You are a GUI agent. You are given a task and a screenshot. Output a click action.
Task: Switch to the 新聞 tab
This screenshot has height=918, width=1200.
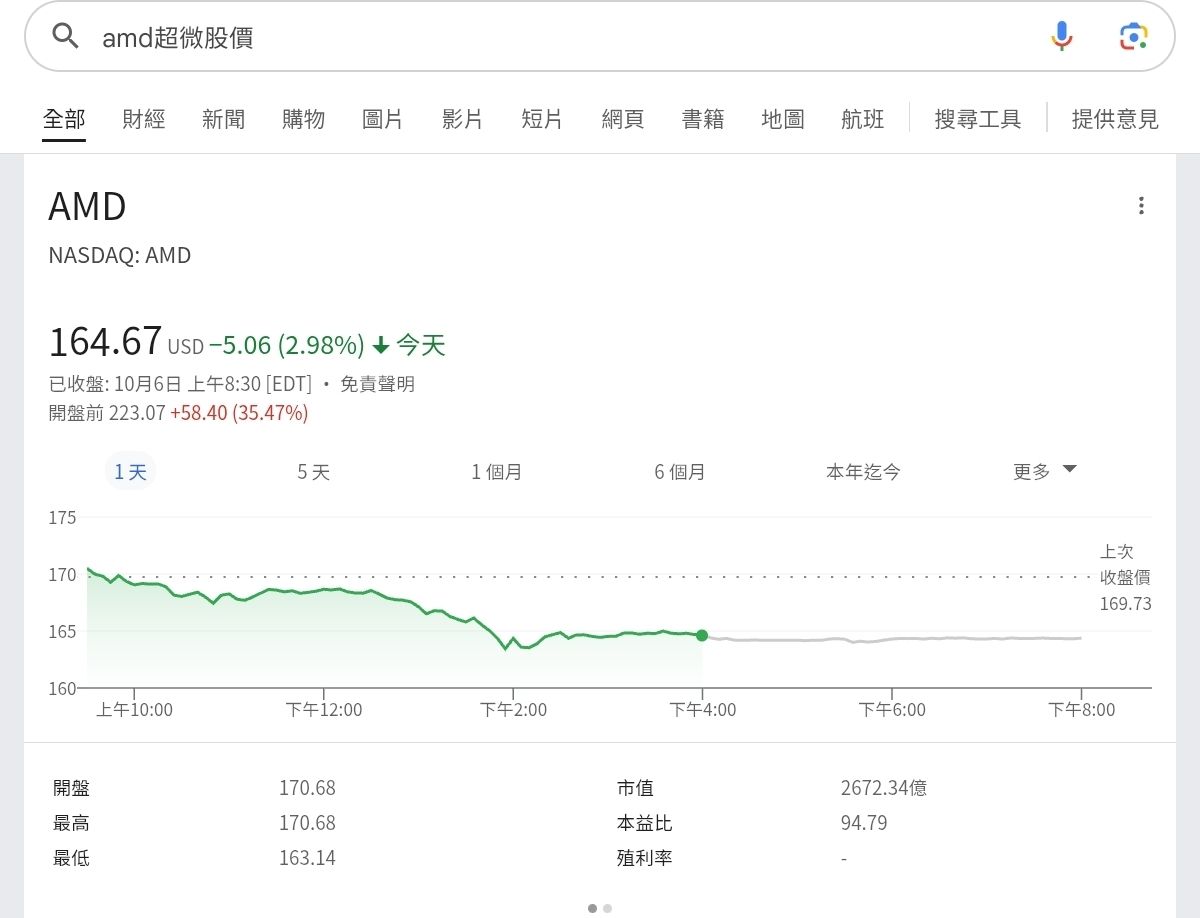pos(224,120)
